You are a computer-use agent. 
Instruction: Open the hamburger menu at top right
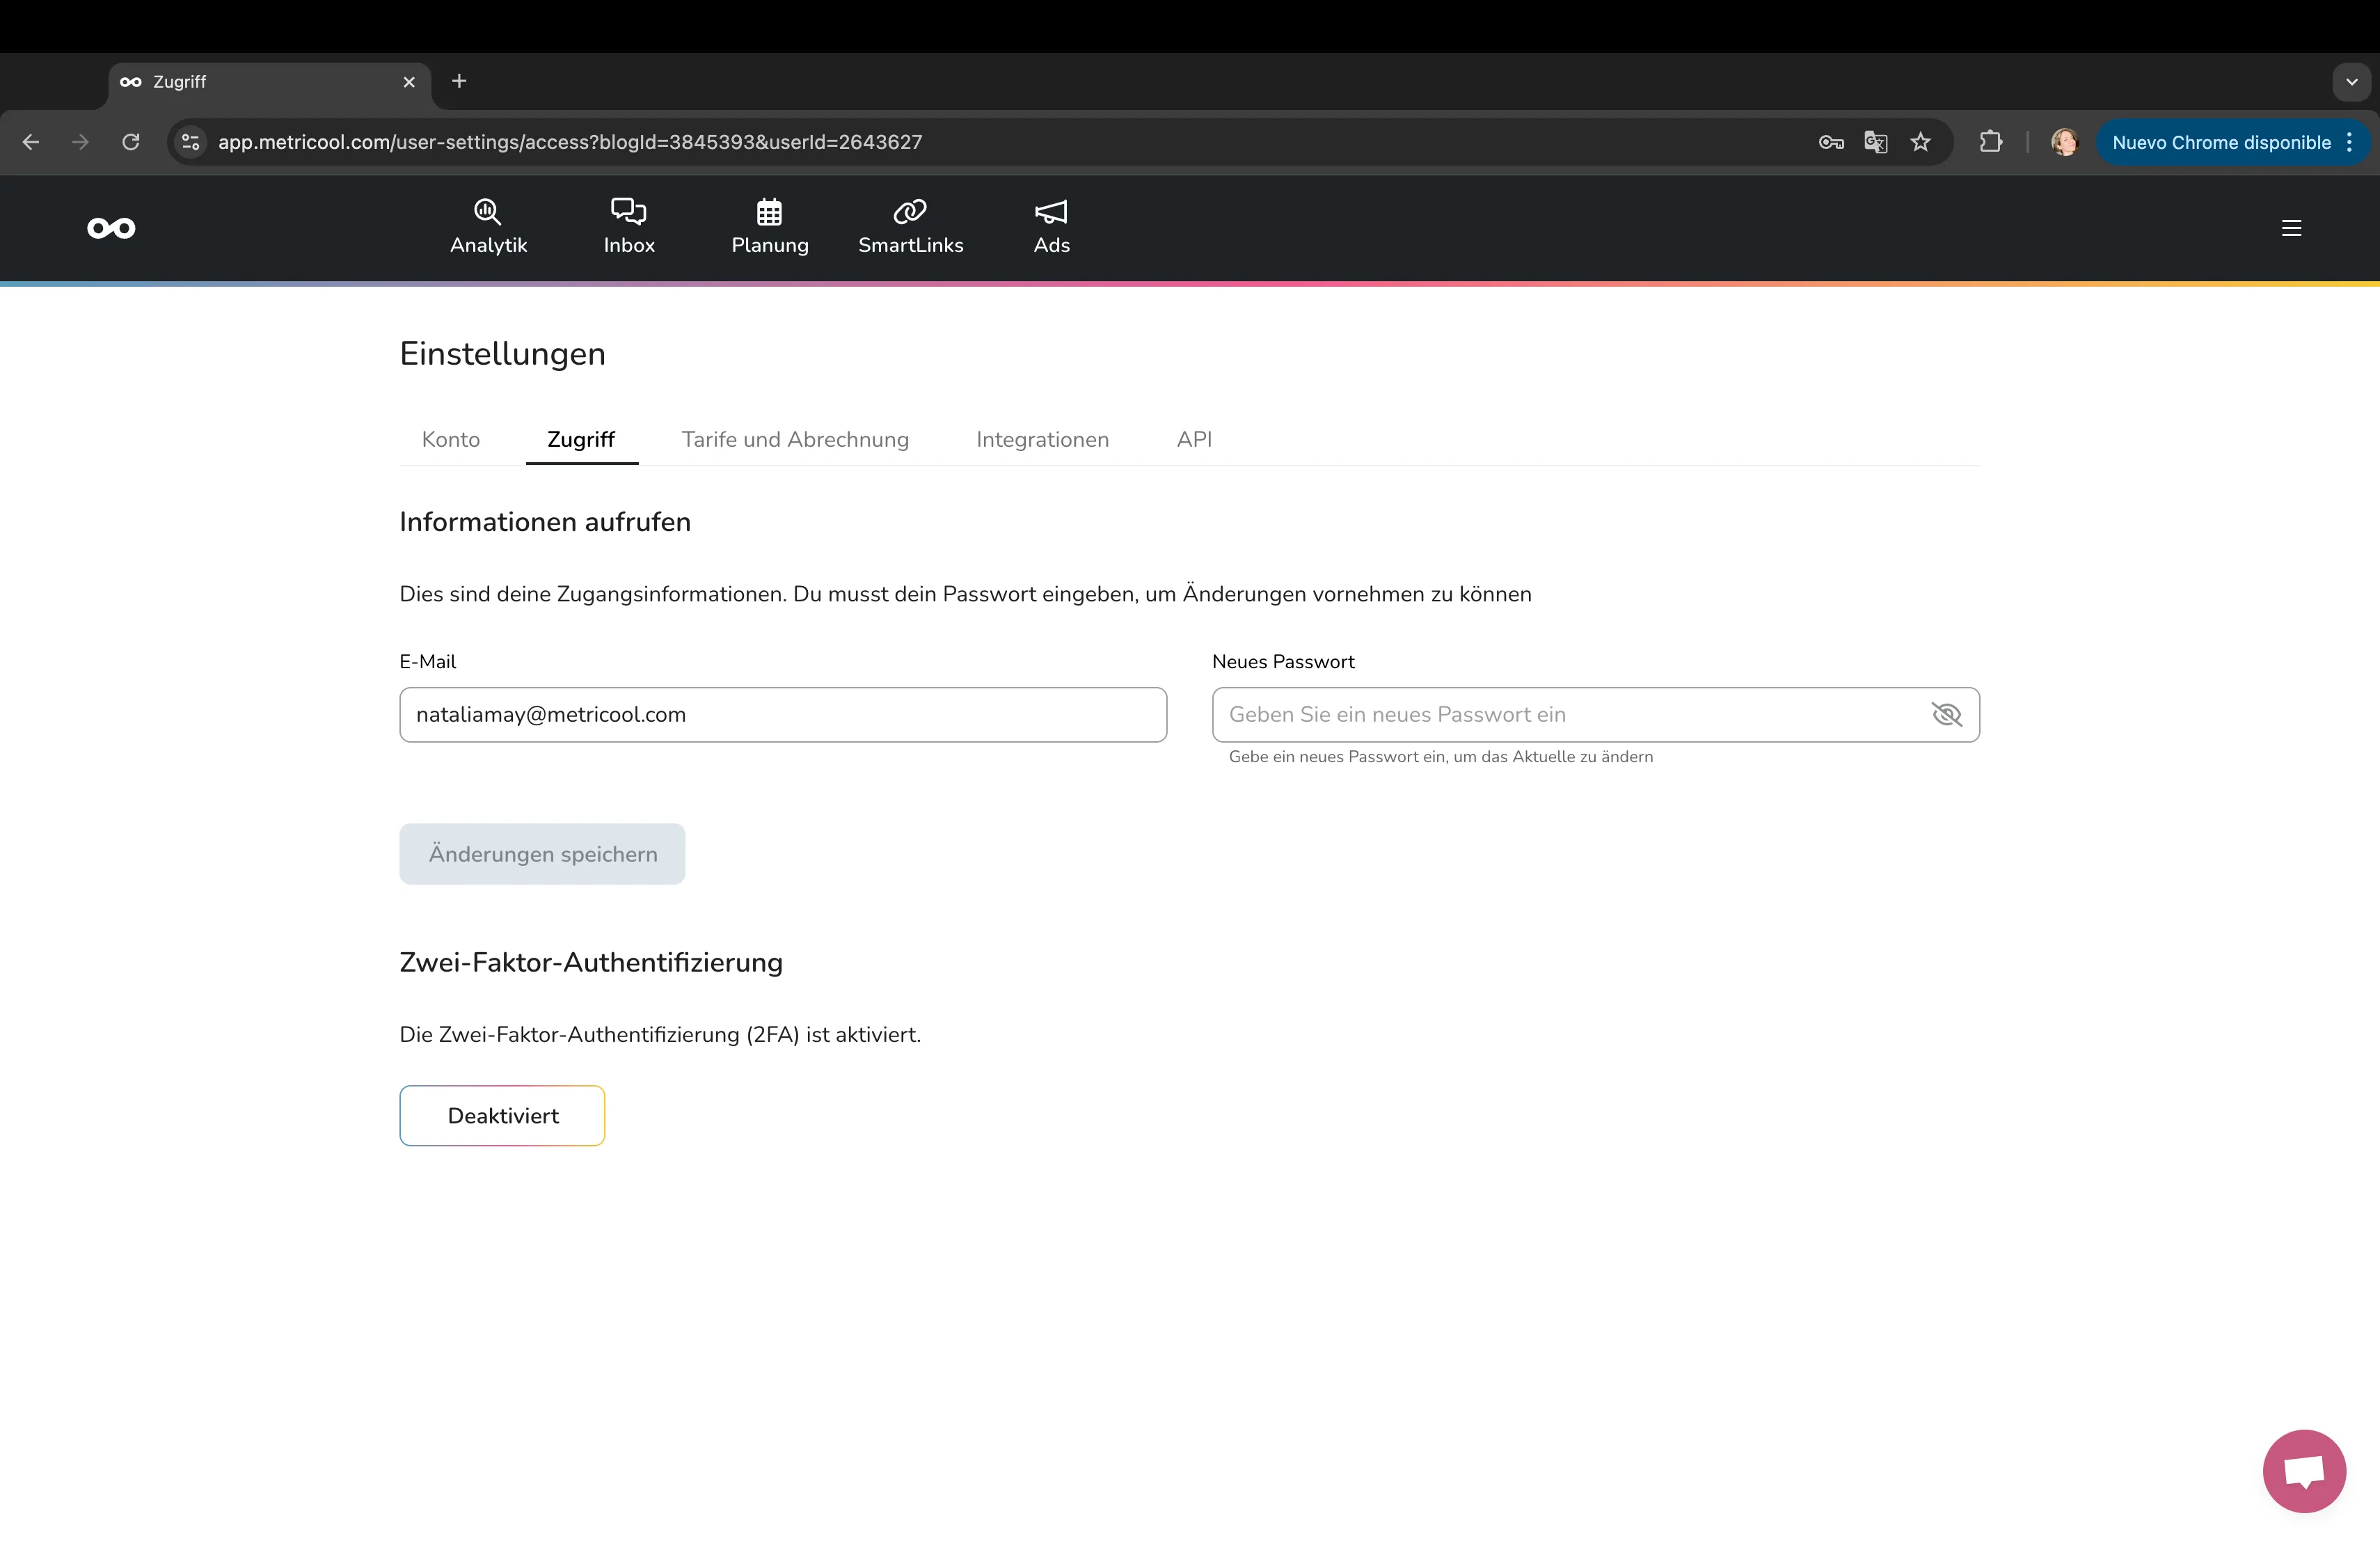point(2291,228)
